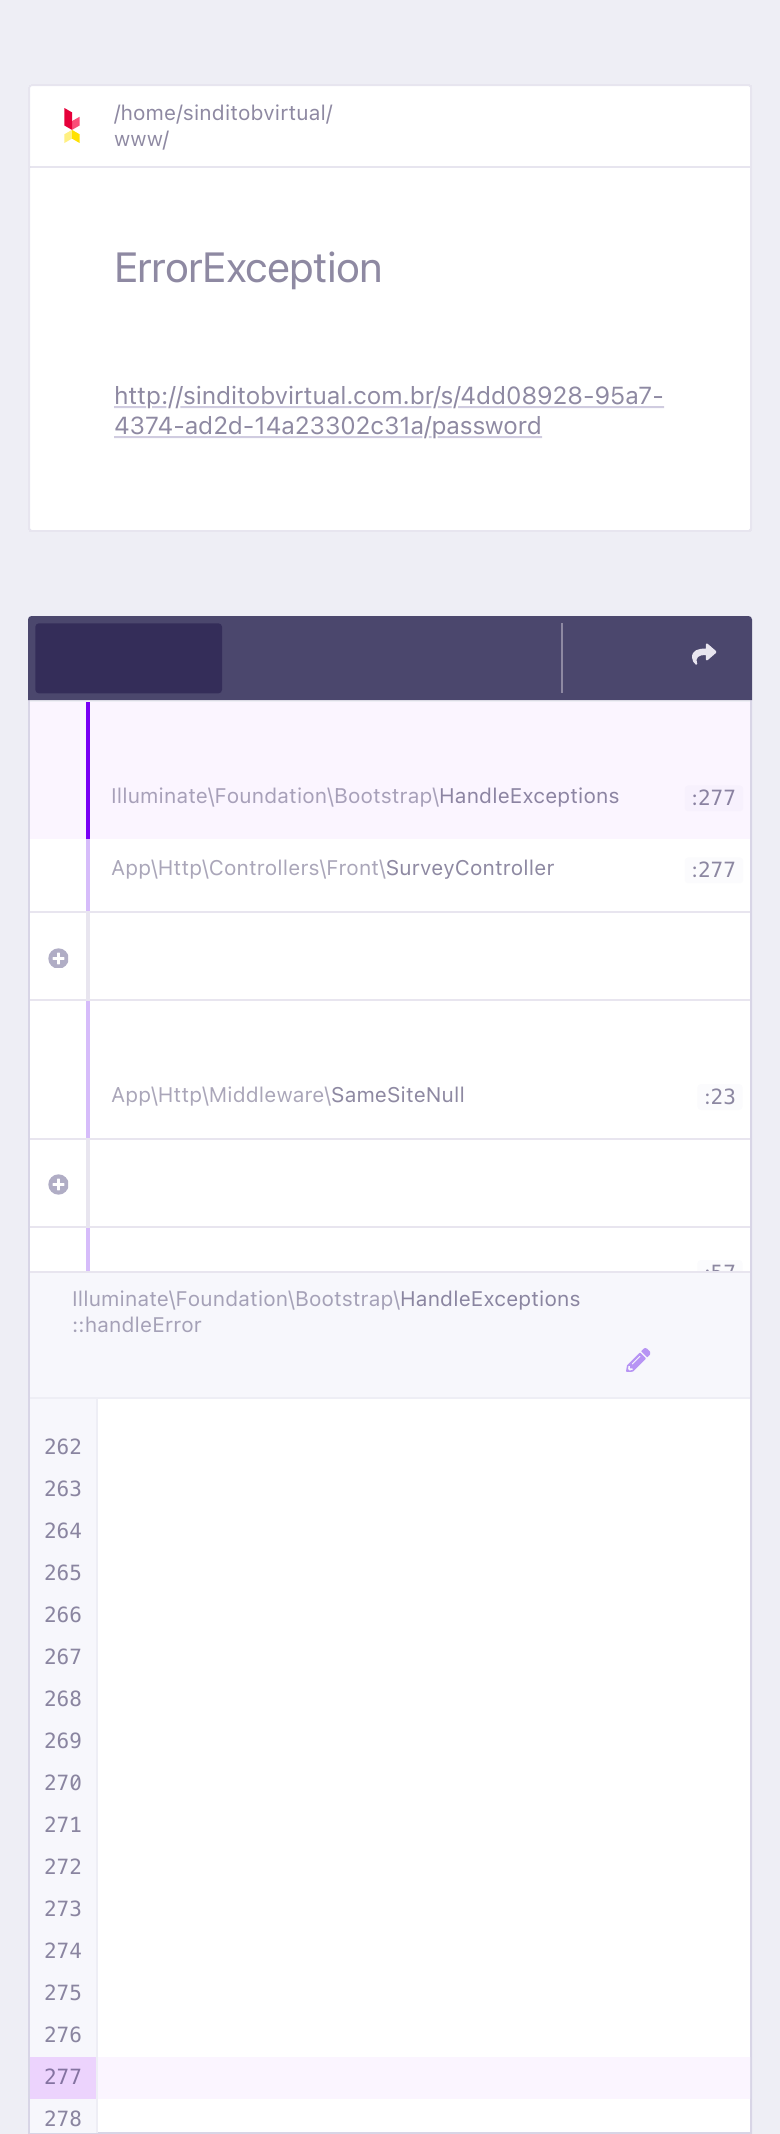Expand collapsed frames below SameSiteNull frame
The height and width of the screenshot is (2134, 780).
coord(59,1184)
